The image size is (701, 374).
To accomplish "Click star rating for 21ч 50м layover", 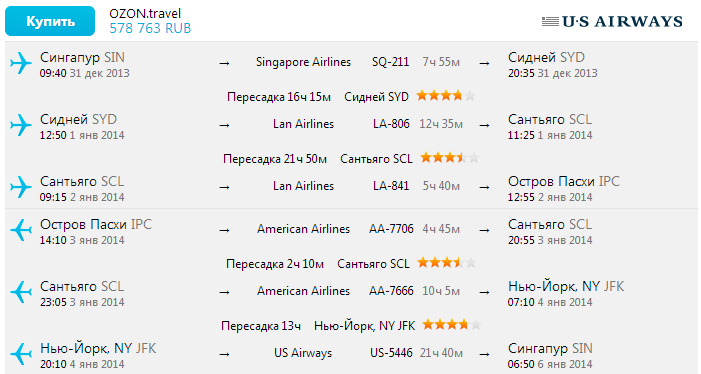I will tap(450, 158).
